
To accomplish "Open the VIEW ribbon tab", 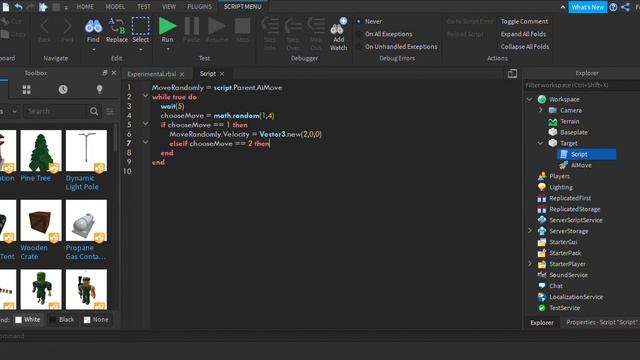I will 169,7.
